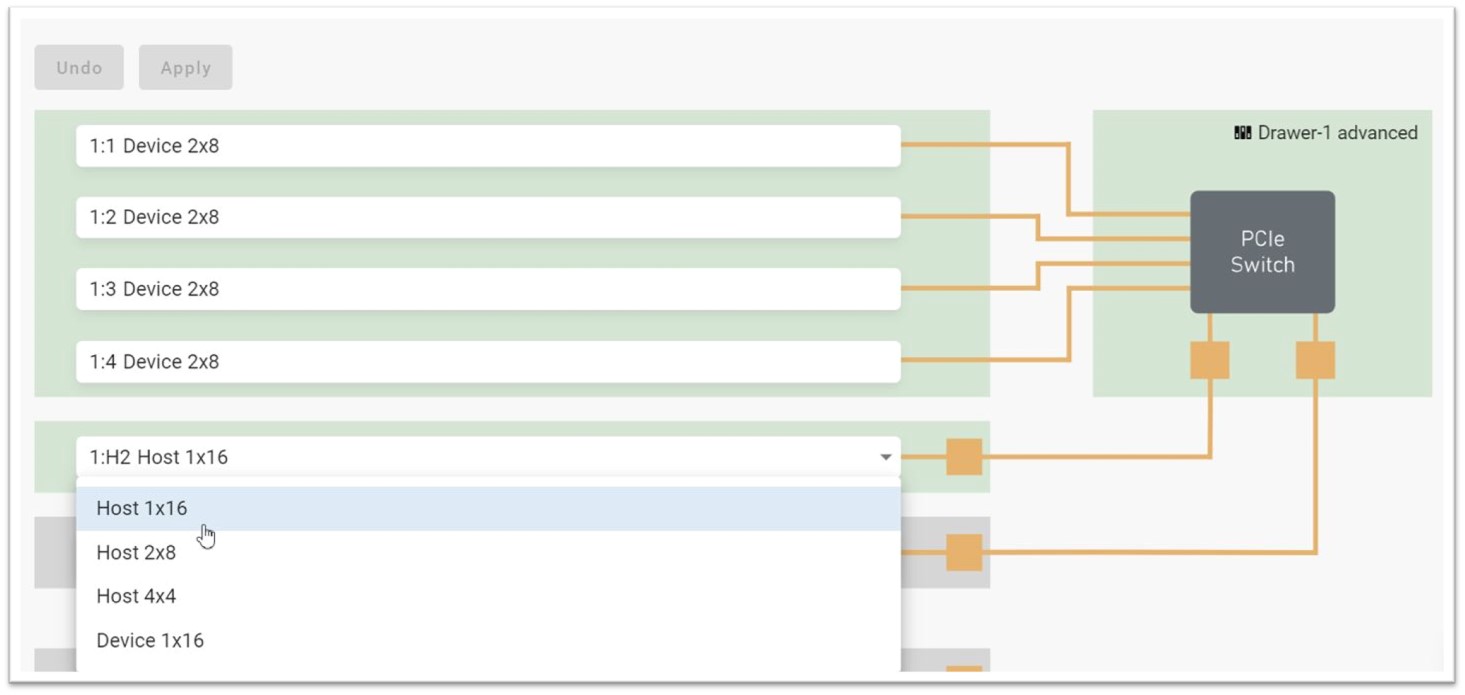
Task: Select the PCIe Switch block
Action: [1262, 252]
